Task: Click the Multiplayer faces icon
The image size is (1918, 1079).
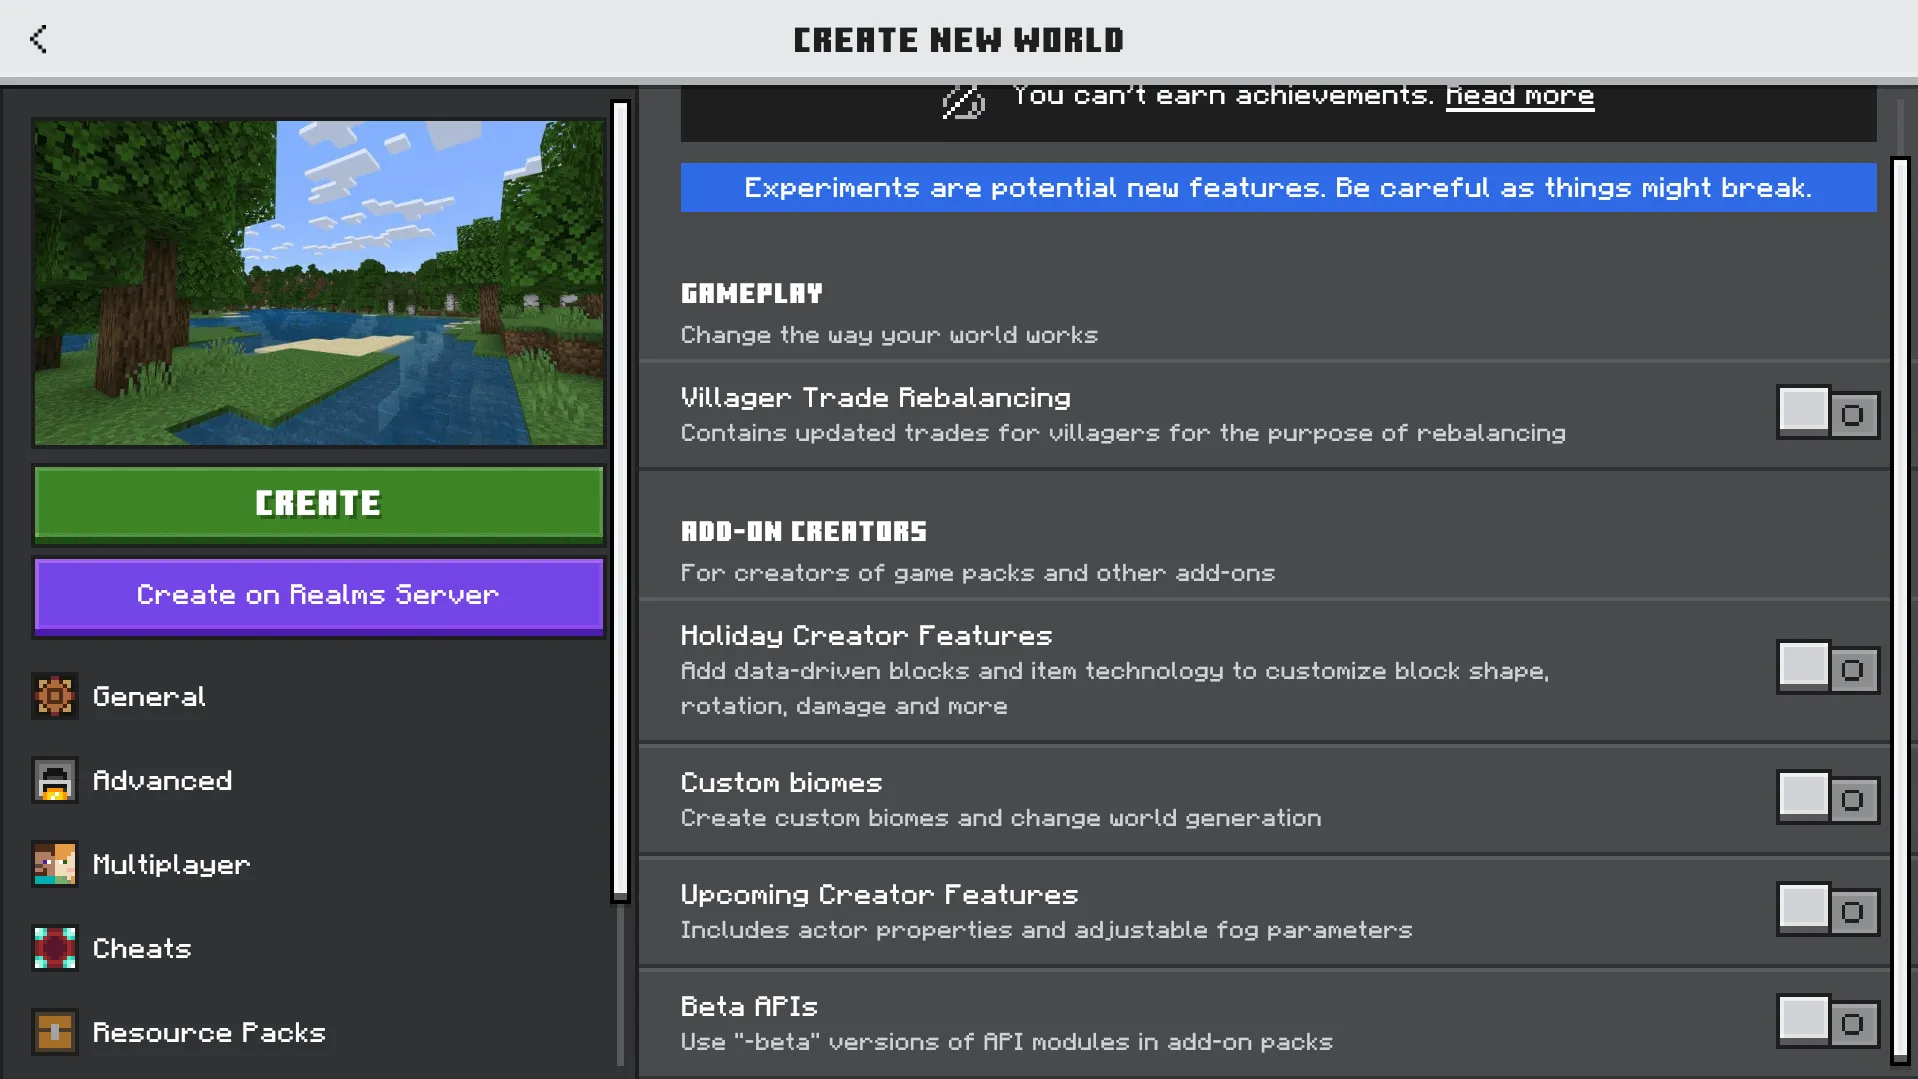Action: point(55,864)
